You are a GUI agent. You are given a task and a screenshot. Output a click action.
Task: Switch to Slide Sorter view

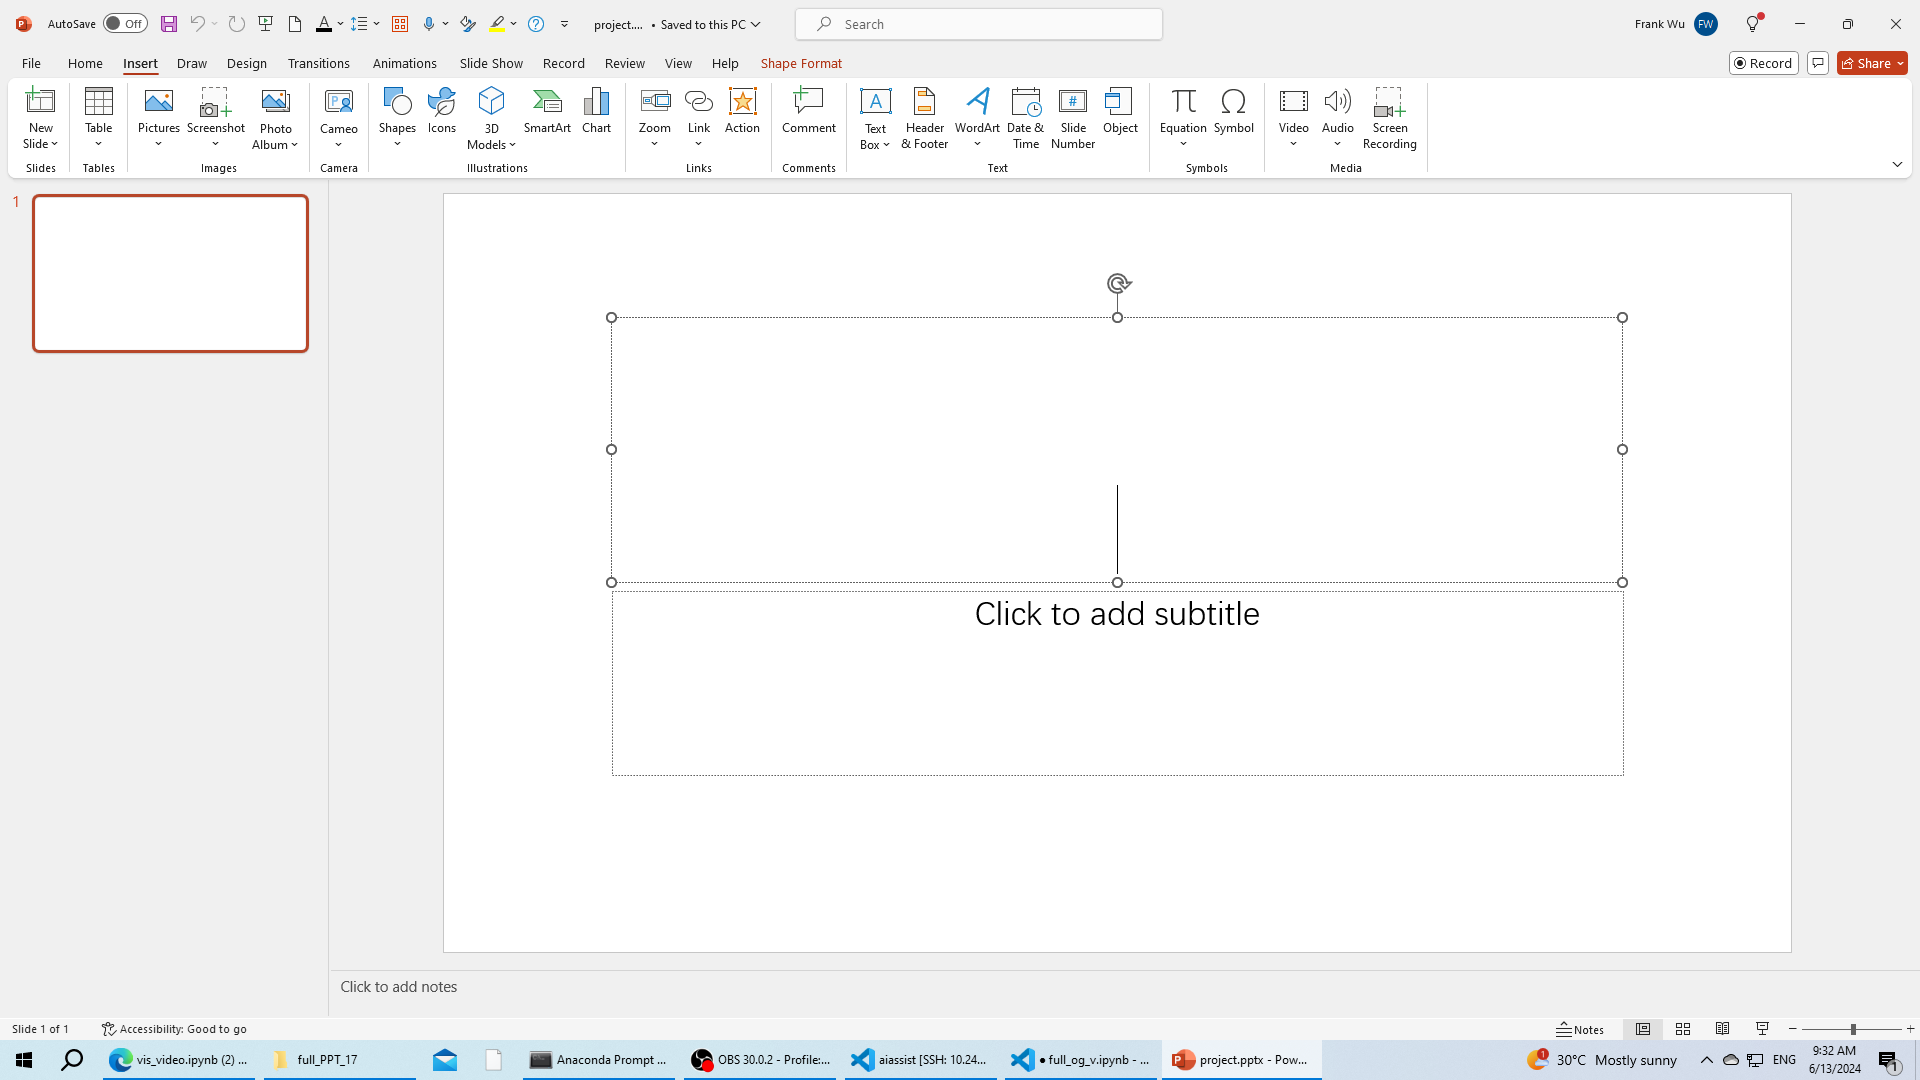click(x=1683, y=1029)
